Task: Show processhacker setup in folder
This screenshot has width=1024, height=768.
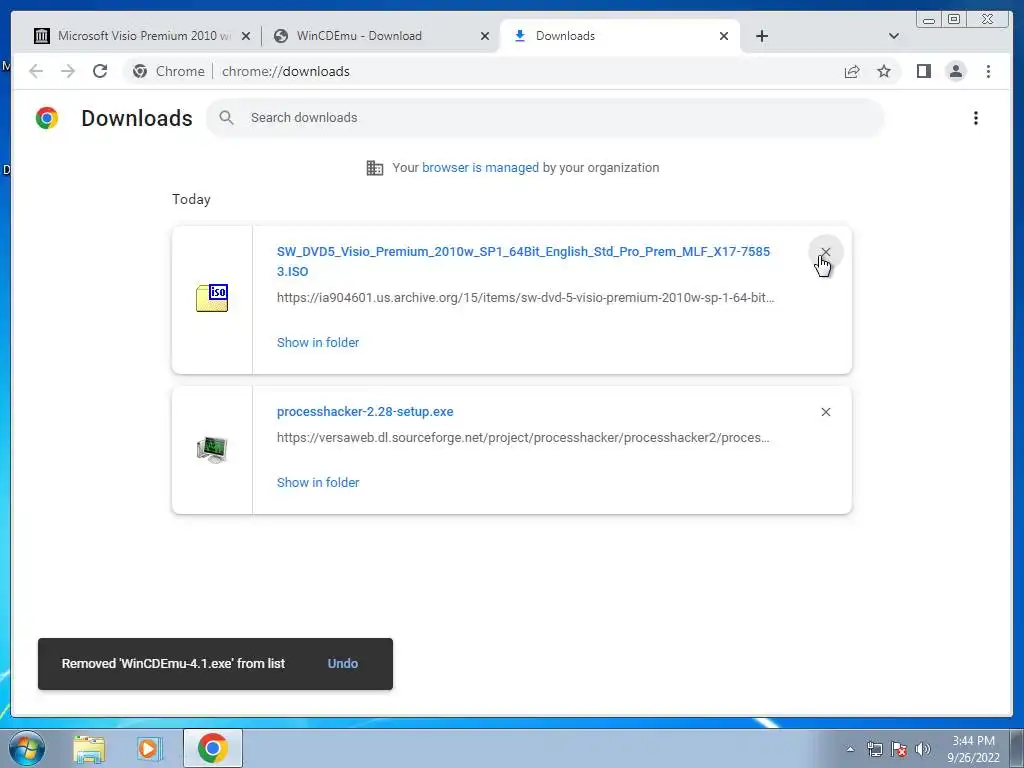Action: (x=318, y=483)
